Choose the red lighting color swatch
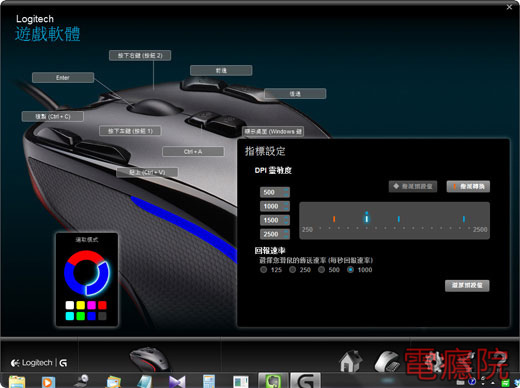The image size is (520, 388). tap(102, 305)
